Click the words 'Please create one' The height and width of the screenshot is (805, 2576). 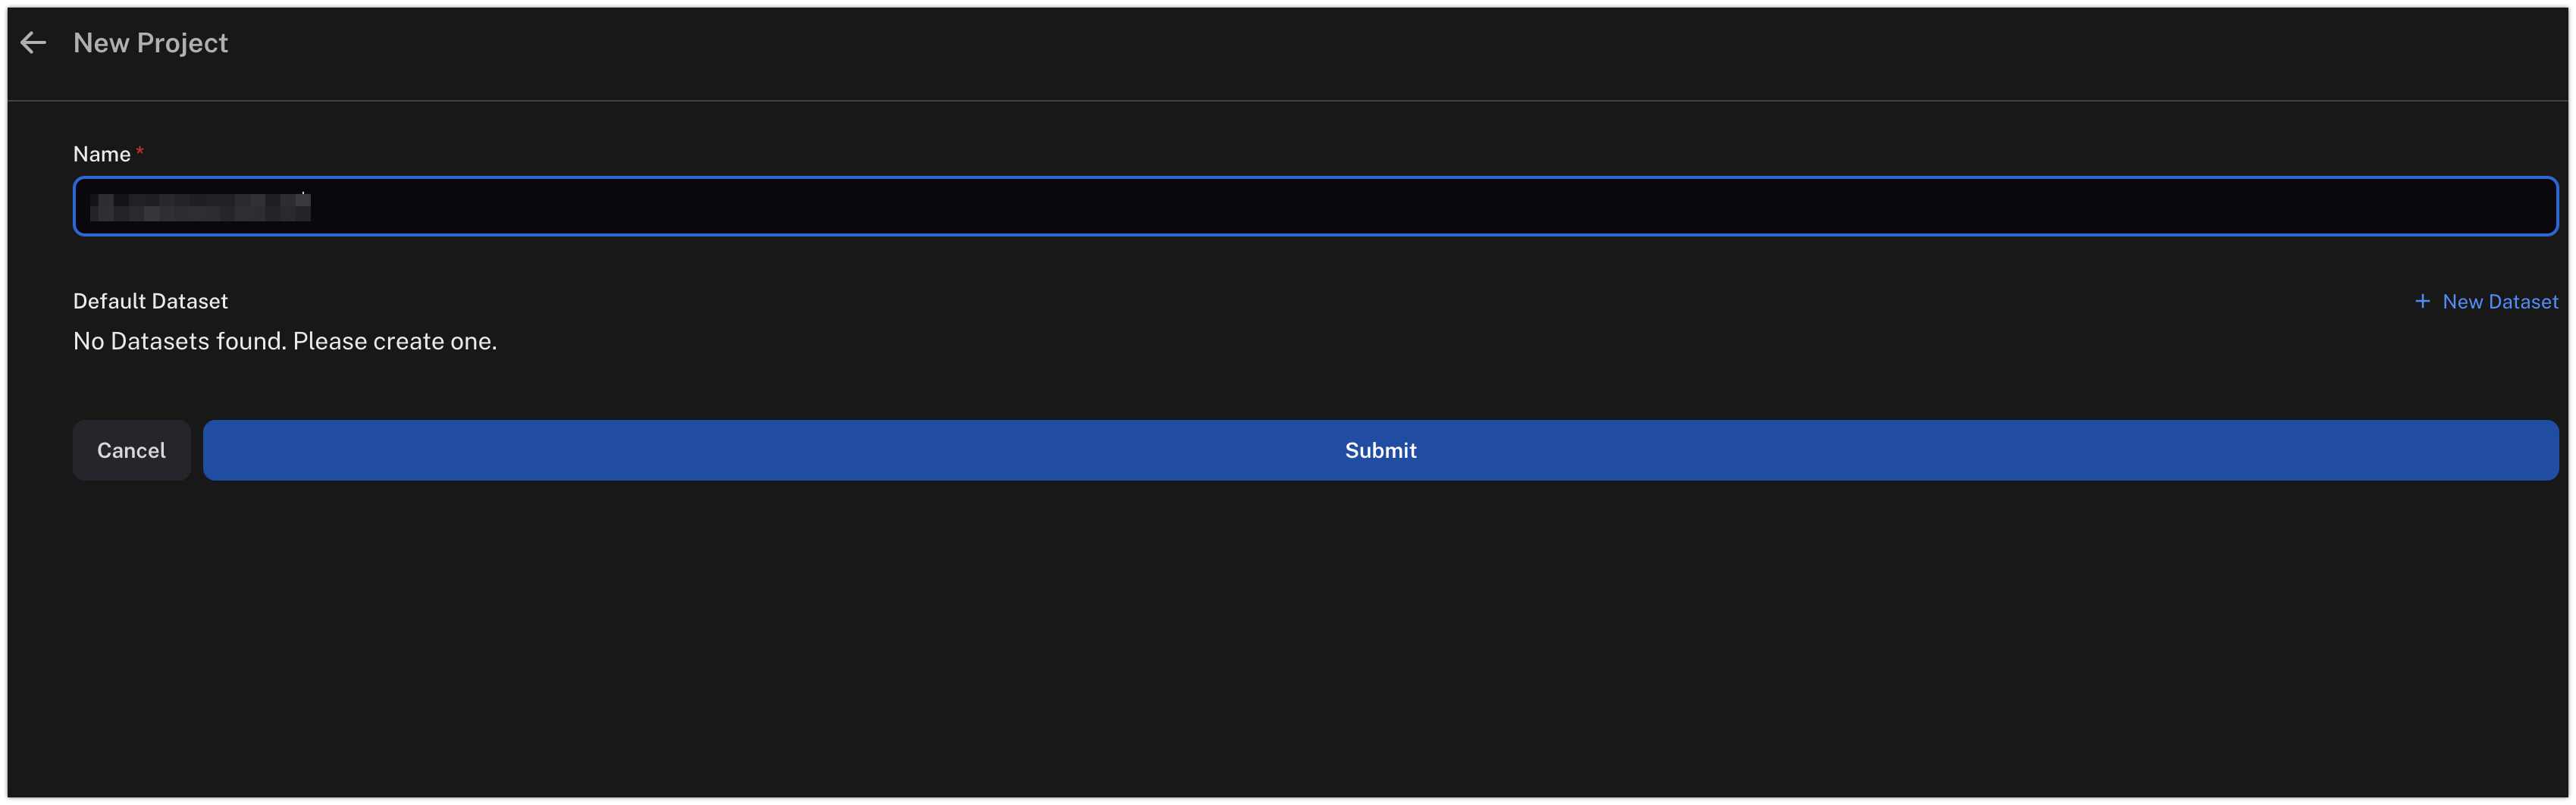[393, 341]
